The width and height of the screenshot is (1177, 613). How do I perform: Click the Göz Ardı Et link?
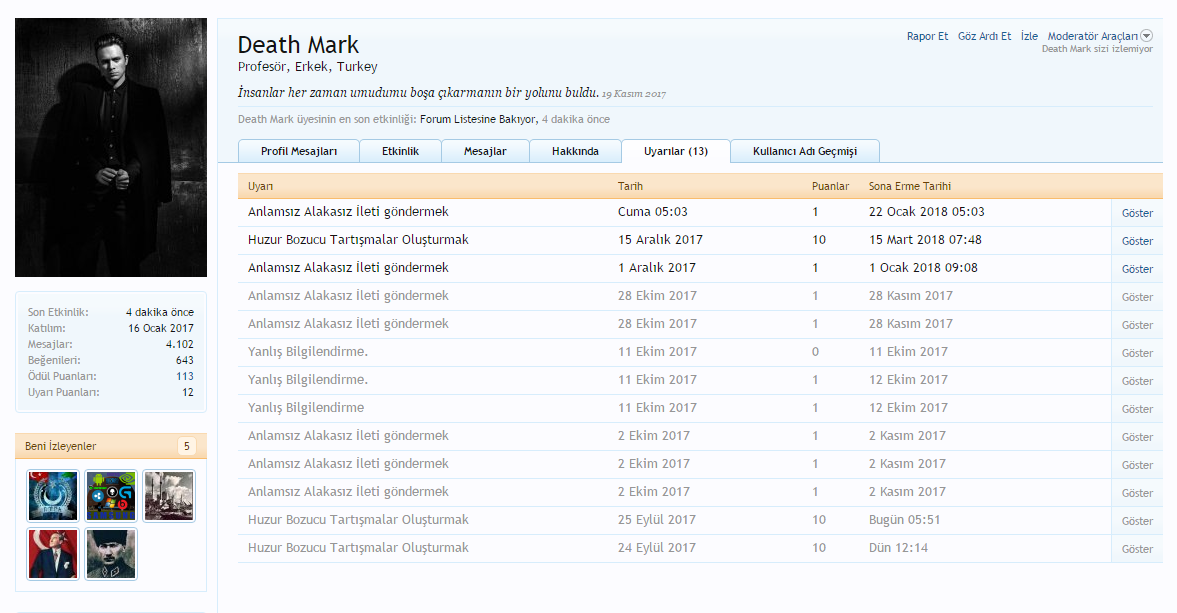[984, 36]
